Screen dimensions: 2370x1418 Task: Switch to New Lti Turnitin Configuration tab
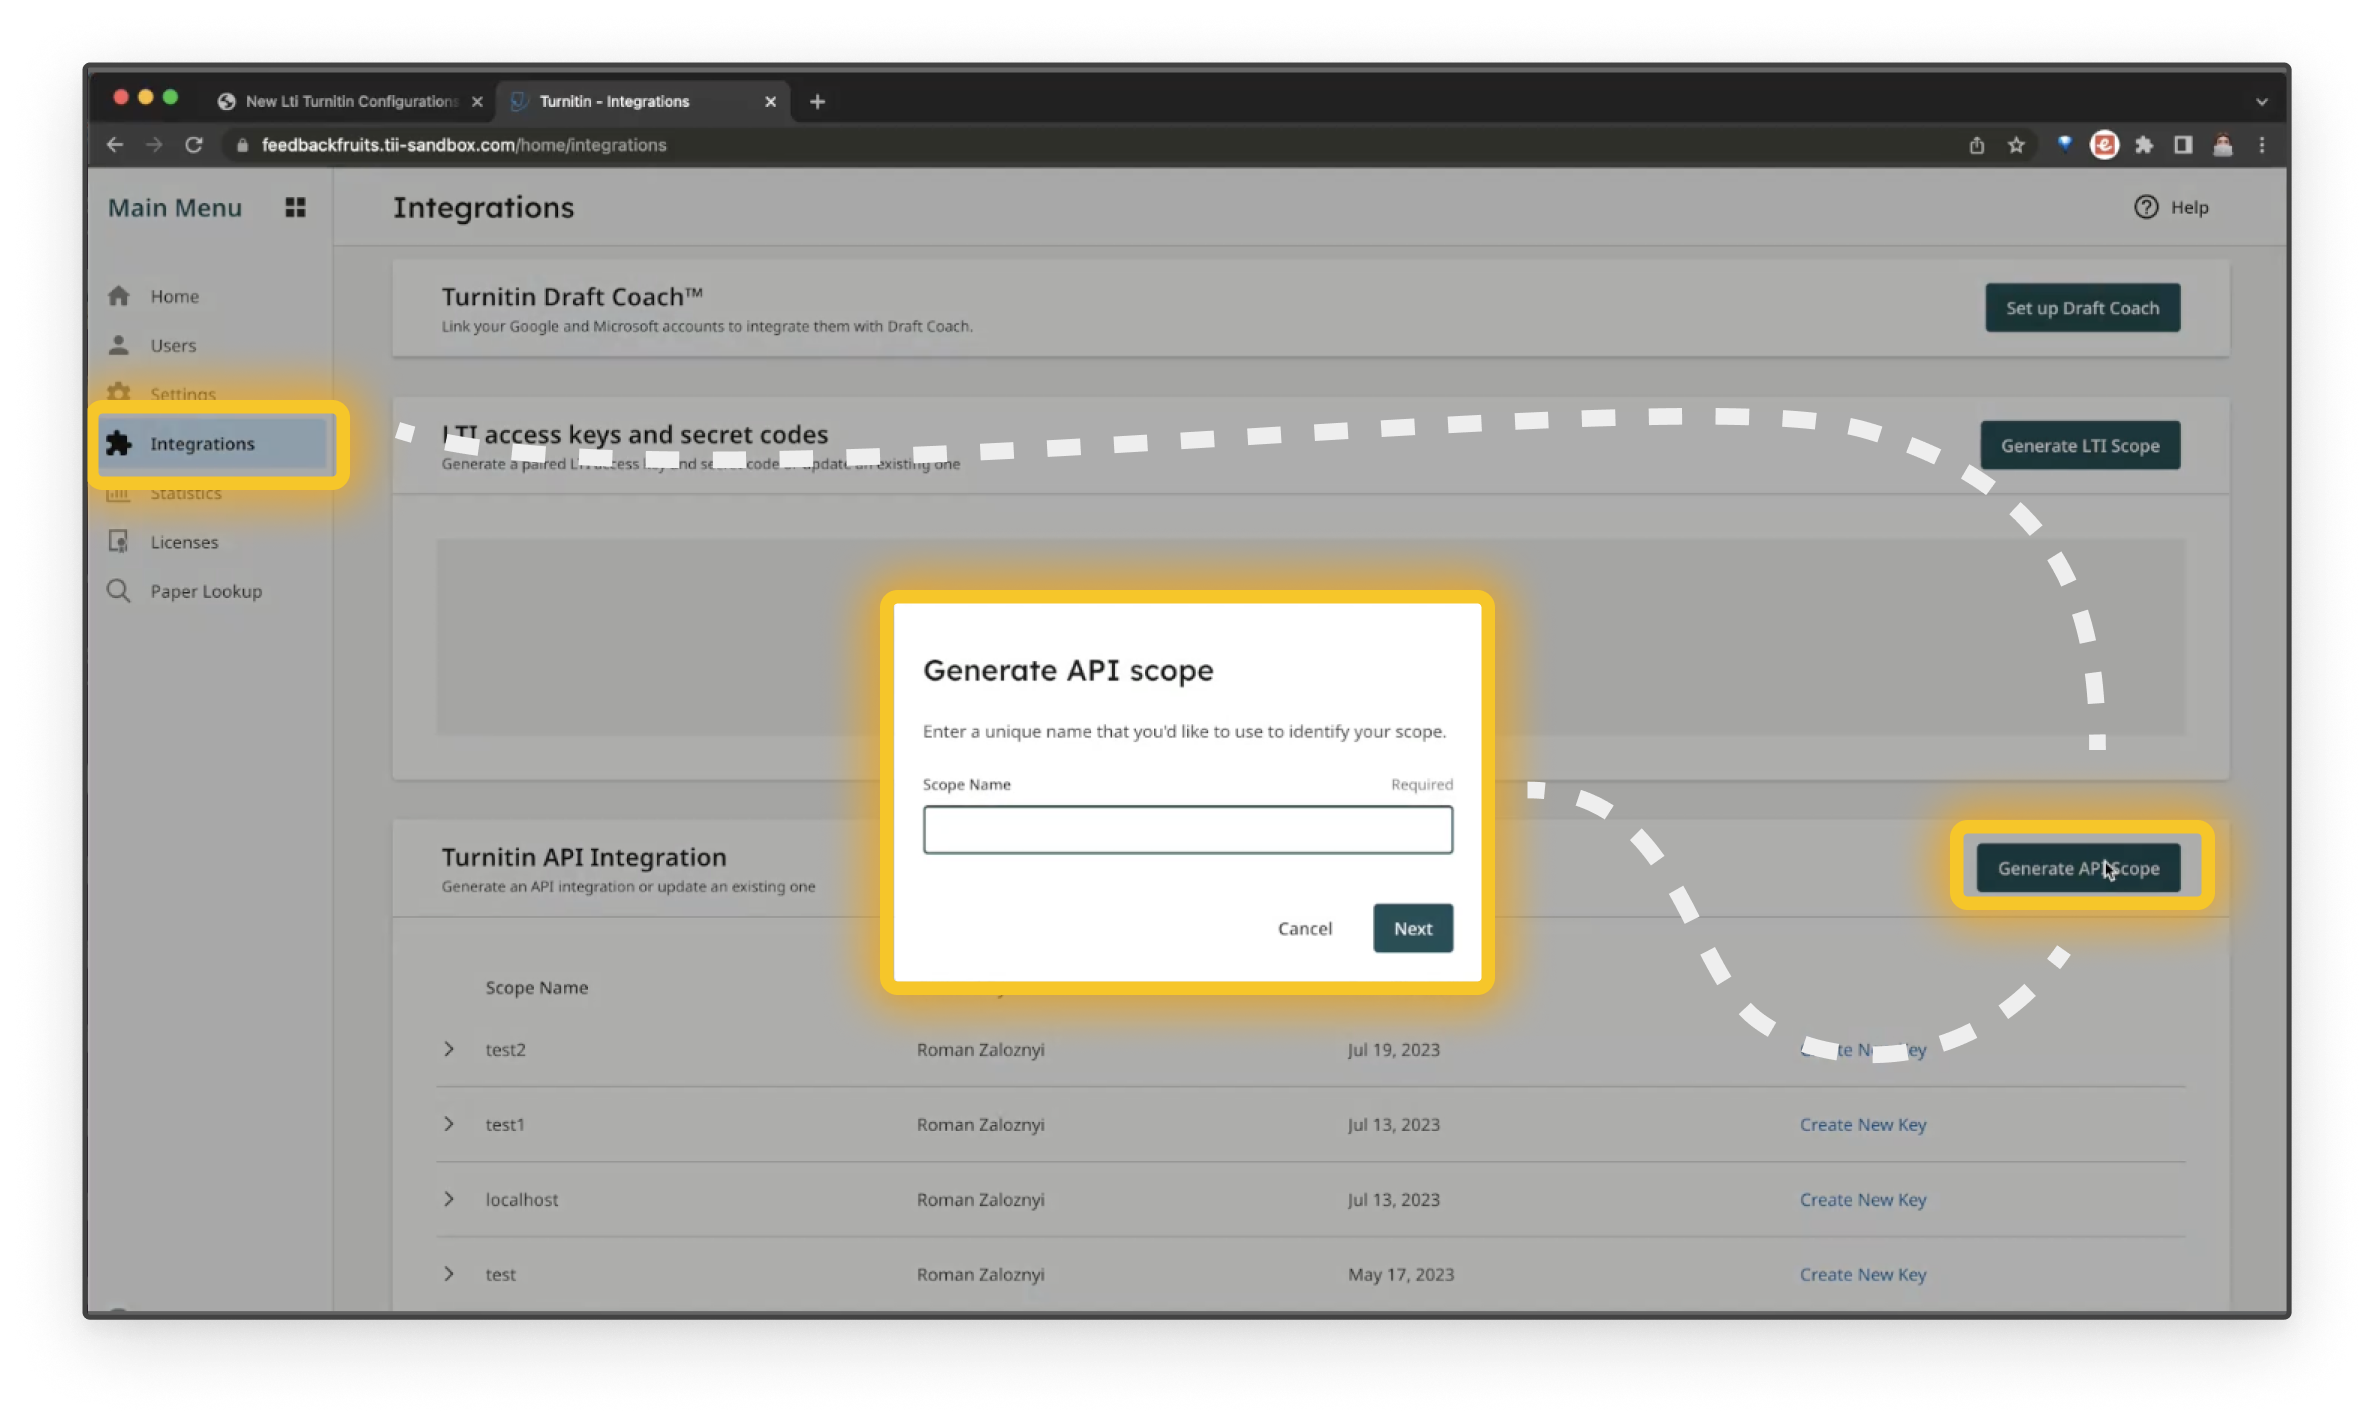pyautogui.click(x=350, y=101)
